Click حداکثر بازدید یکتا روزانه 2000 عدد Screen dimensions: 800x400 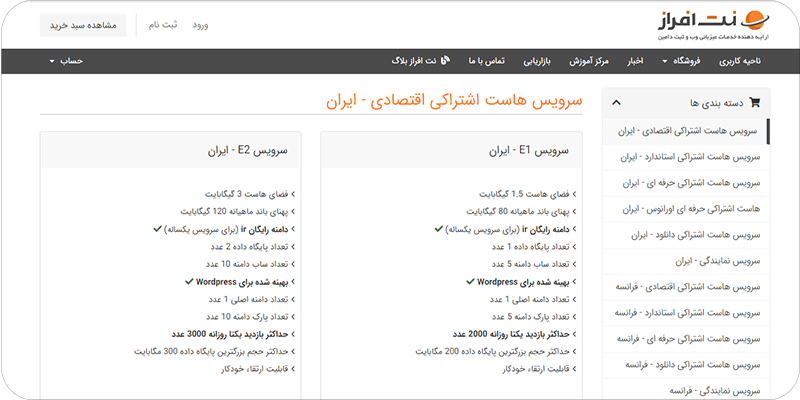tap(511, 334)
